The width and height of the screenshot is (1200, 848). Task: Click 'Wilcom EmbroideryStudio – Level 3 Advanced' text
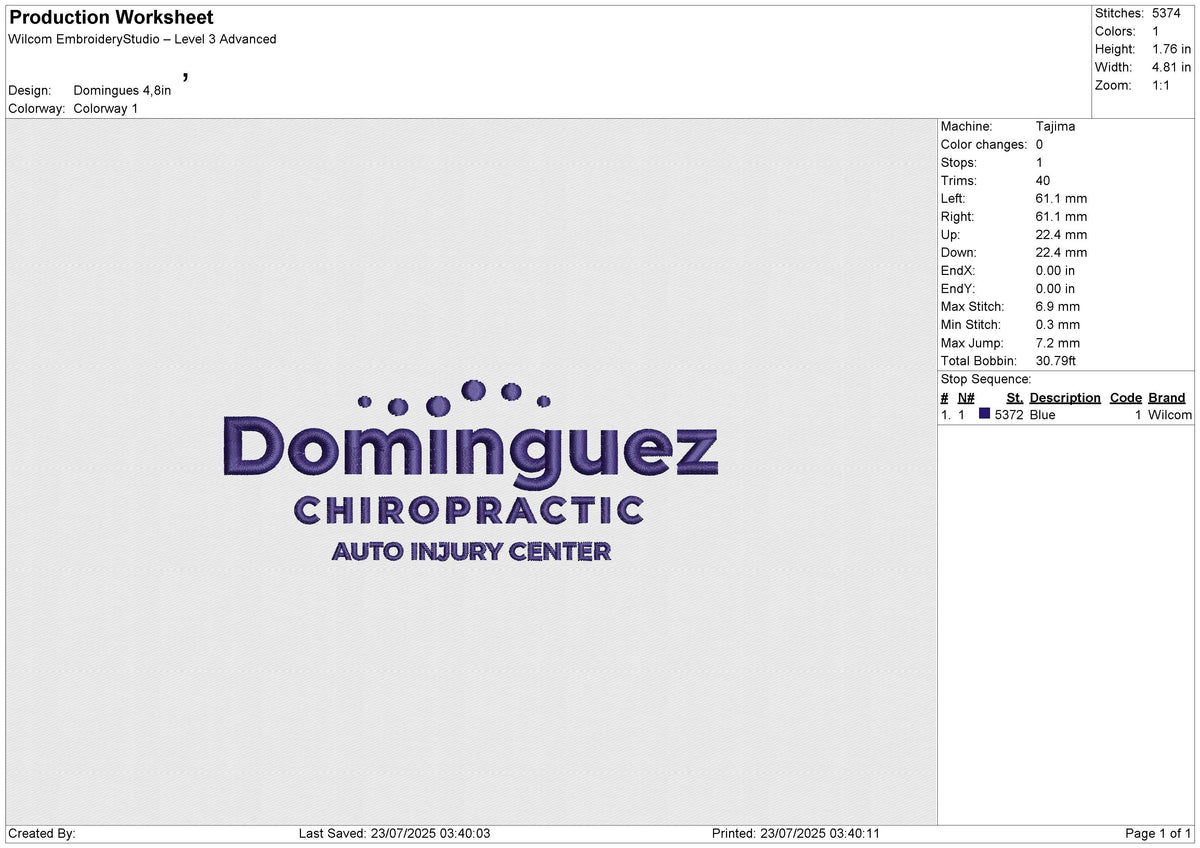tap(142, 39)
